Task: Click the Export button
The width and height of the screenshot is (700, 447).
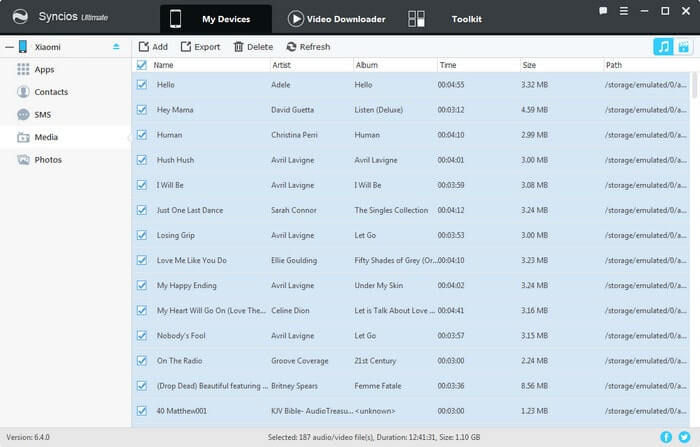Action: pos(200,47)
